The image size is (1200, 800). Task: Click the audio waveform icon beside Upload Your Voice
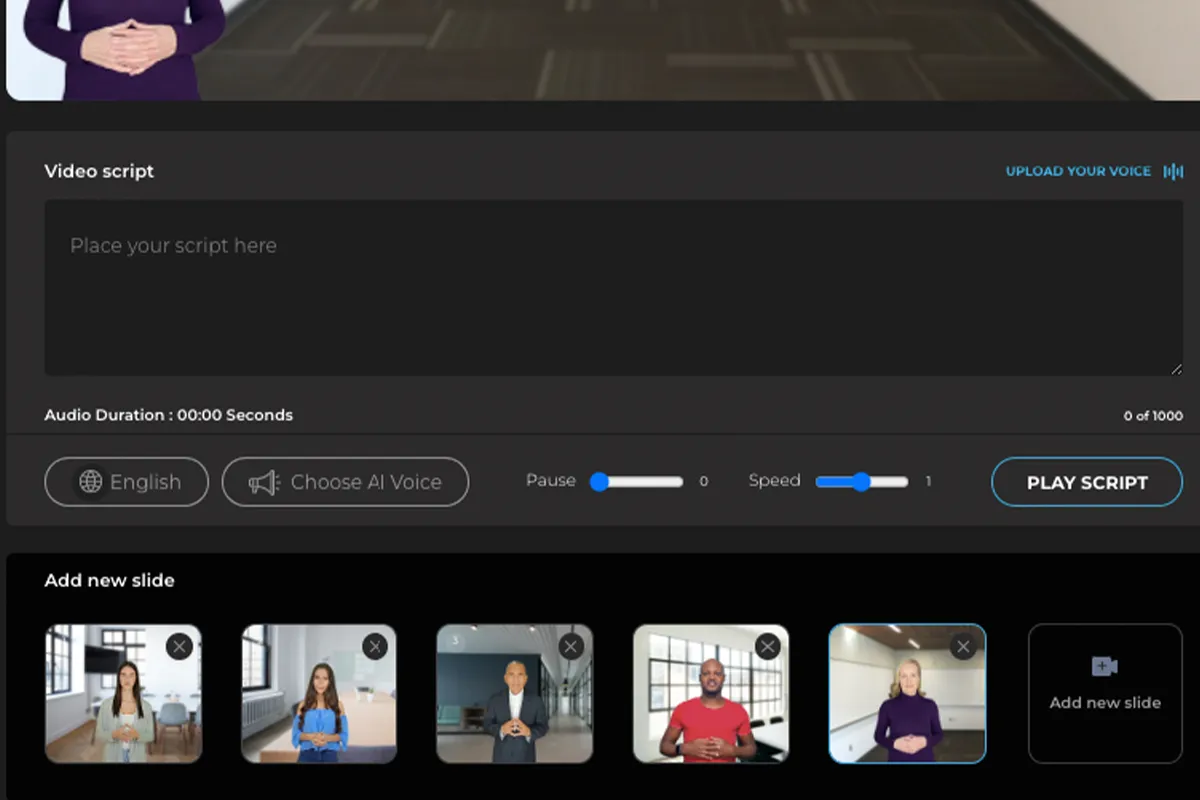[1173, 171]
